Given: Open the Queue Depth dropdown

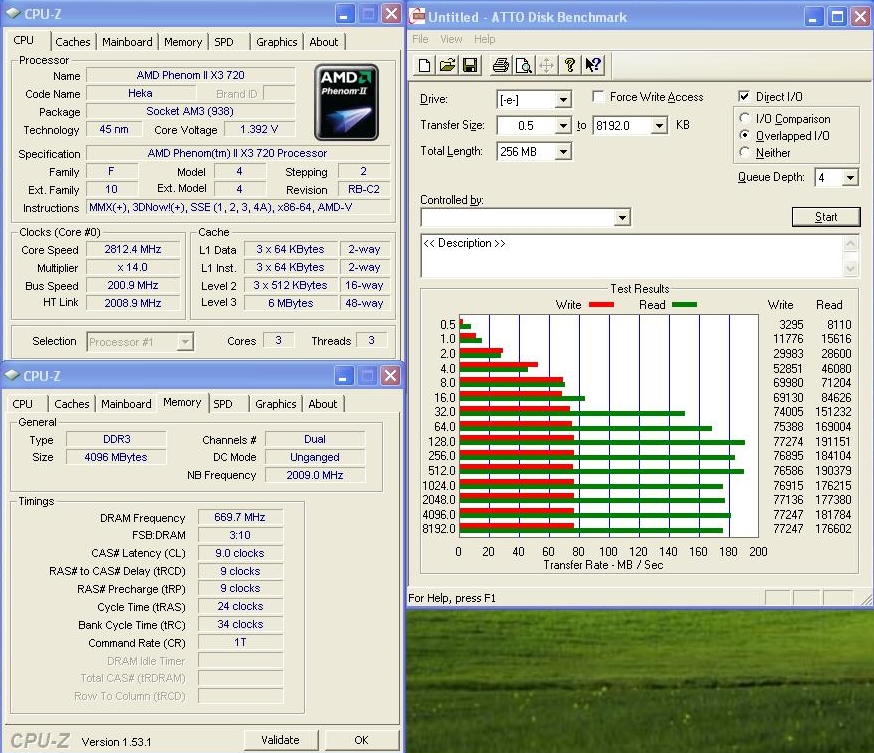Looking at the screenshot, I should [x=849, y=178].
